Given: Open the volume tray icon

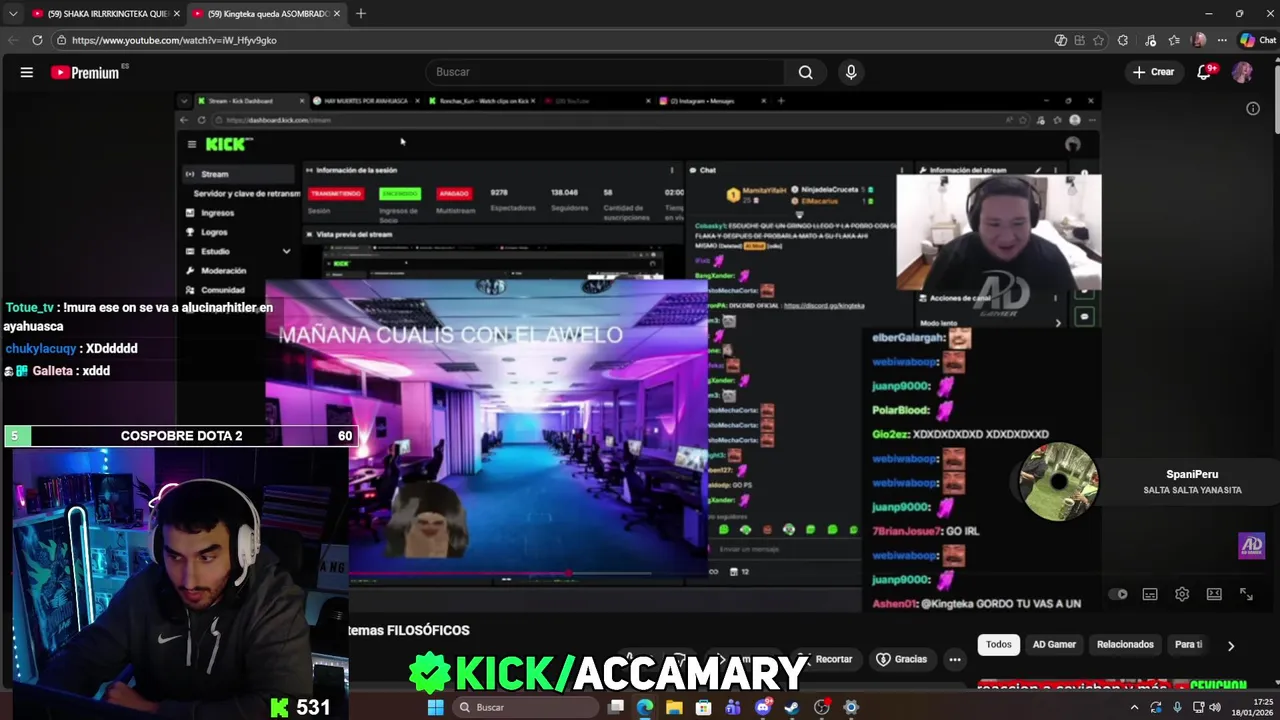Looking at the screenshot, I should 1215,707.
